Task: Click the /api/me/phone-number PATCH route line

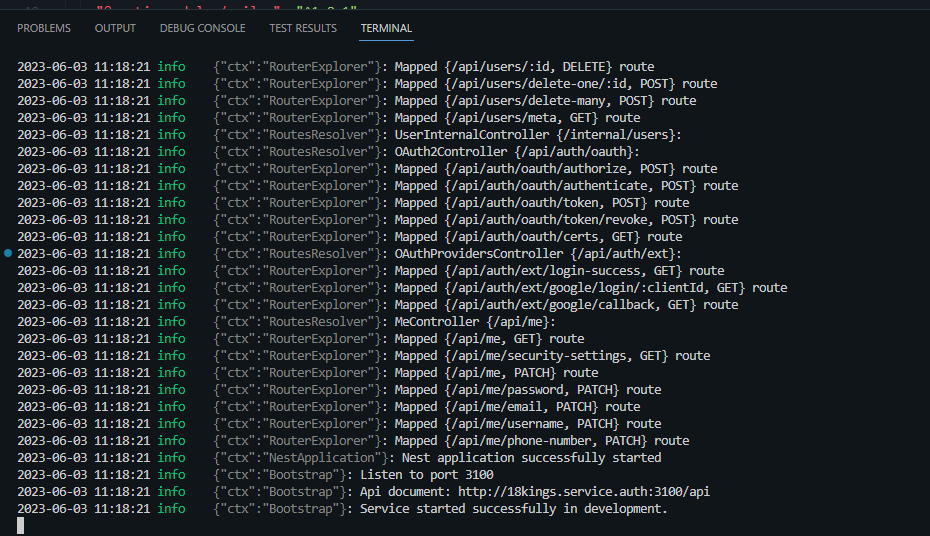Action: 541,441
